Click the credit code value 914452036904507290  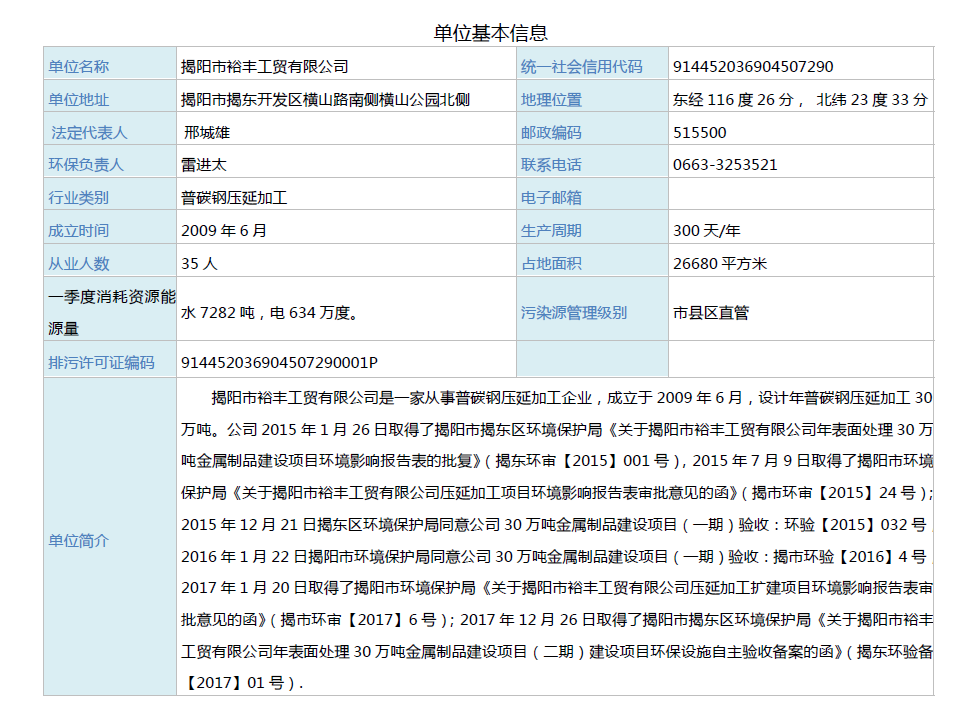(x=753, y=66)
